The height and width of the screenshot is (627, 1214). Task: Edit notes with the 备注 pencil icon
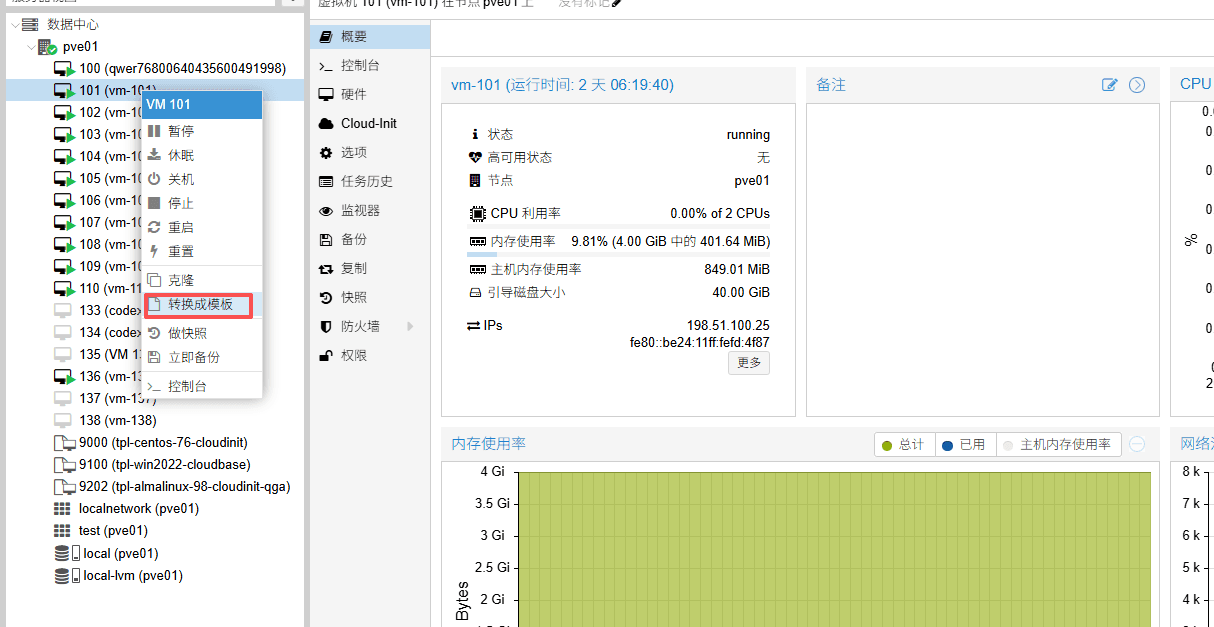click(1109, 85)
